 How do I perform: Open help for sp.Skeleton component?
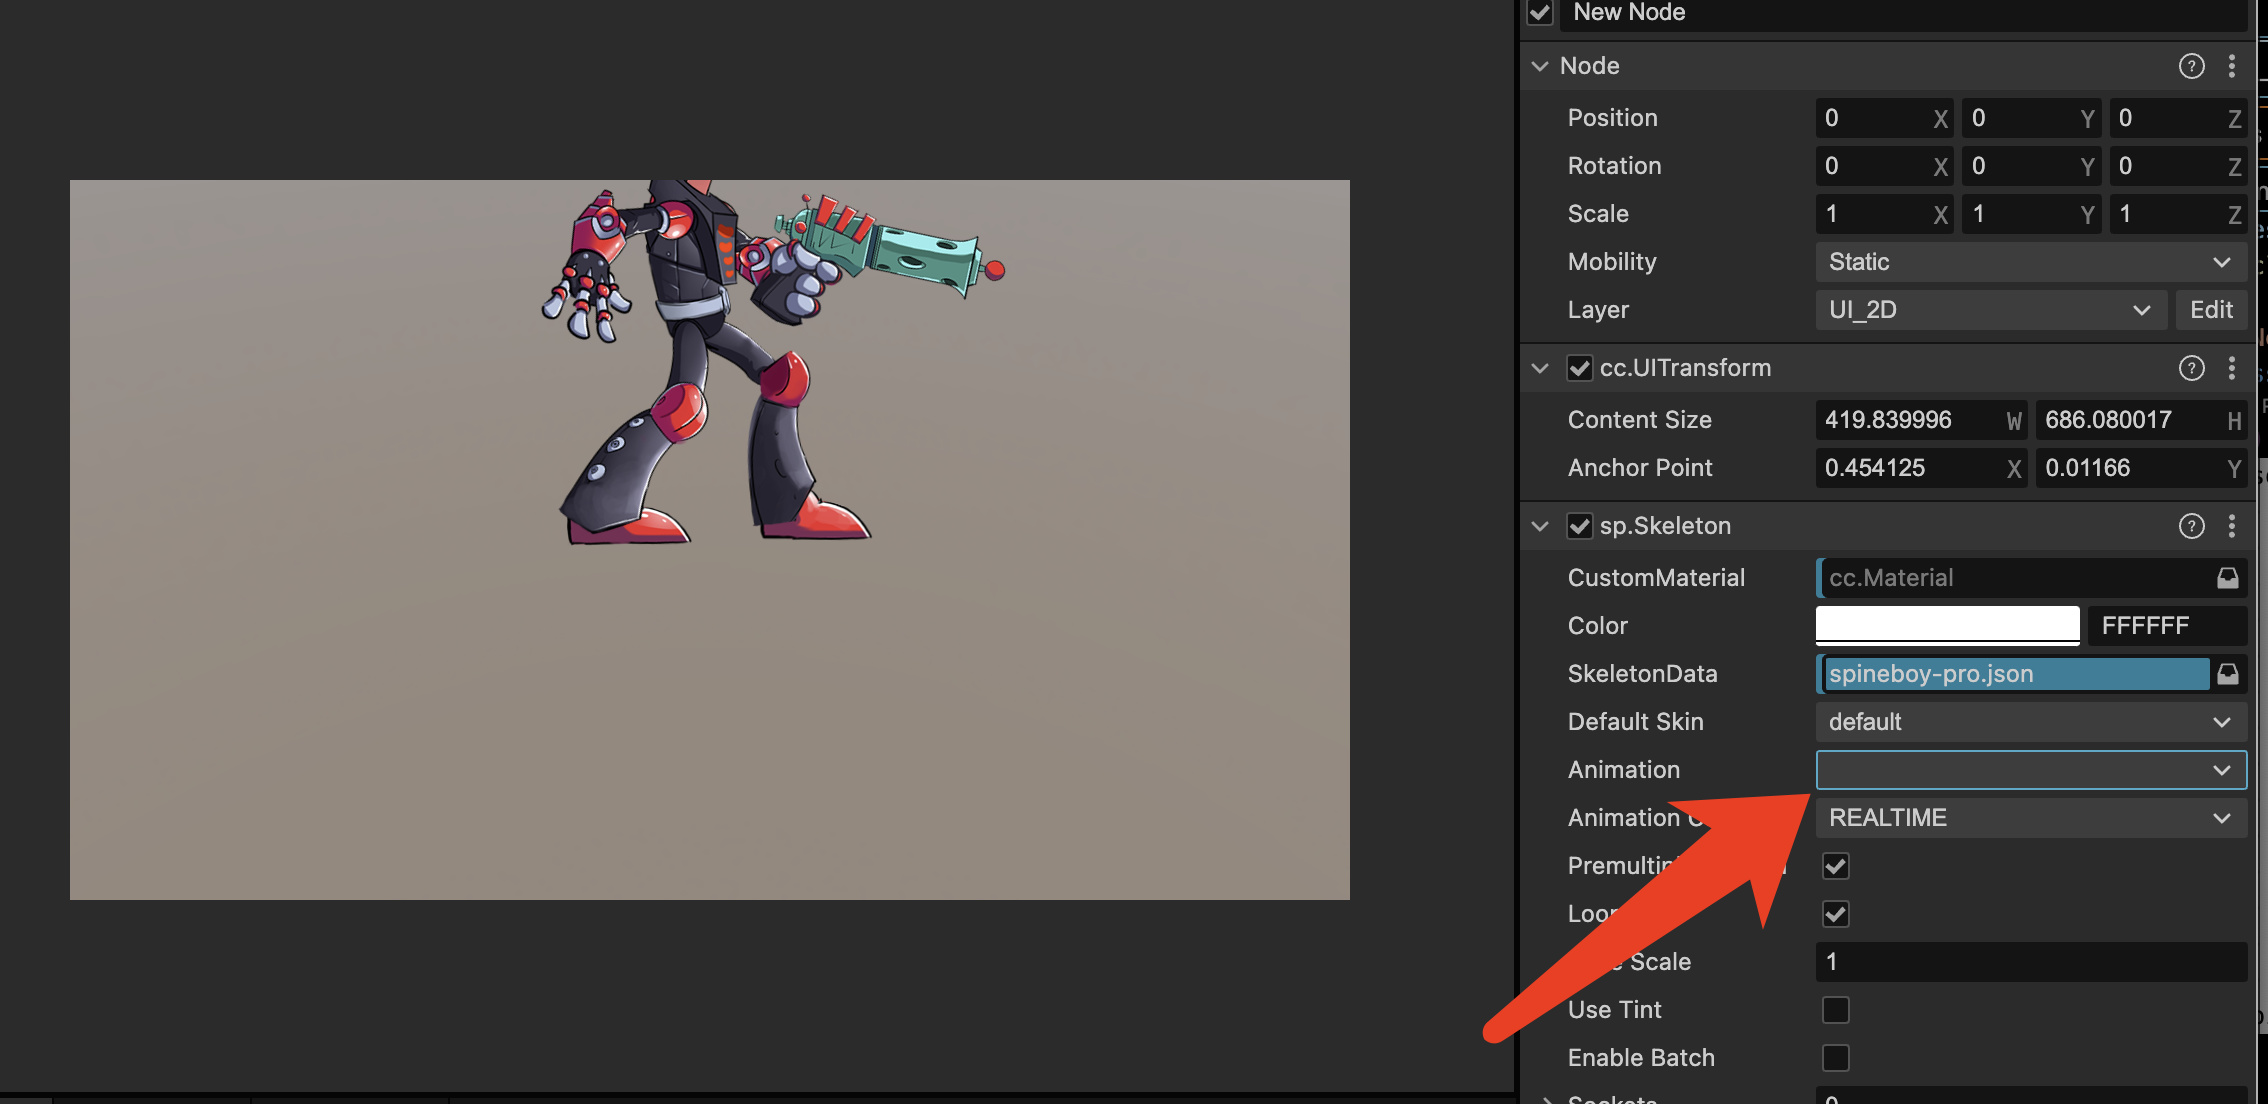2191,526
